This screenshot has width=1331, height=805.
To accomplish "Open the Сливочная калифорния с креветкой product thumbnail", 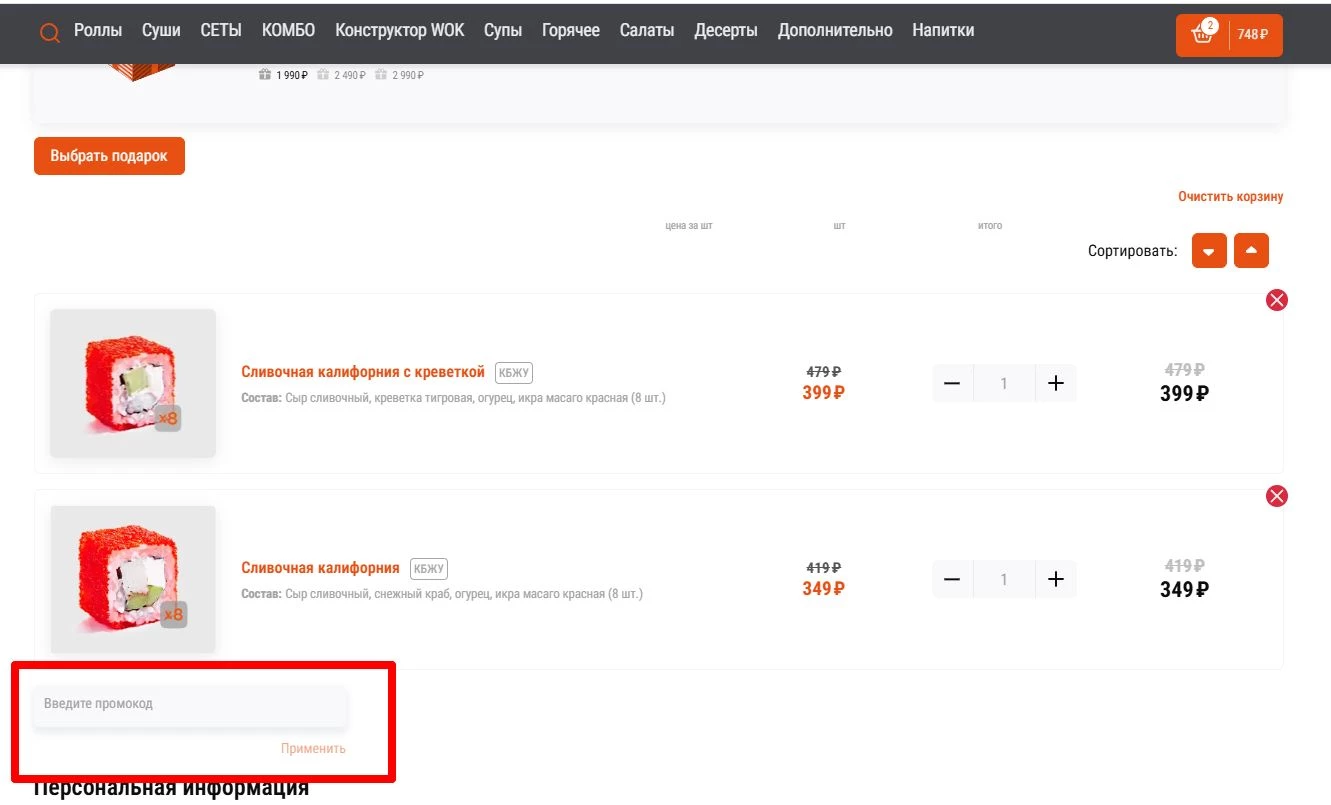I will point(133,384).
